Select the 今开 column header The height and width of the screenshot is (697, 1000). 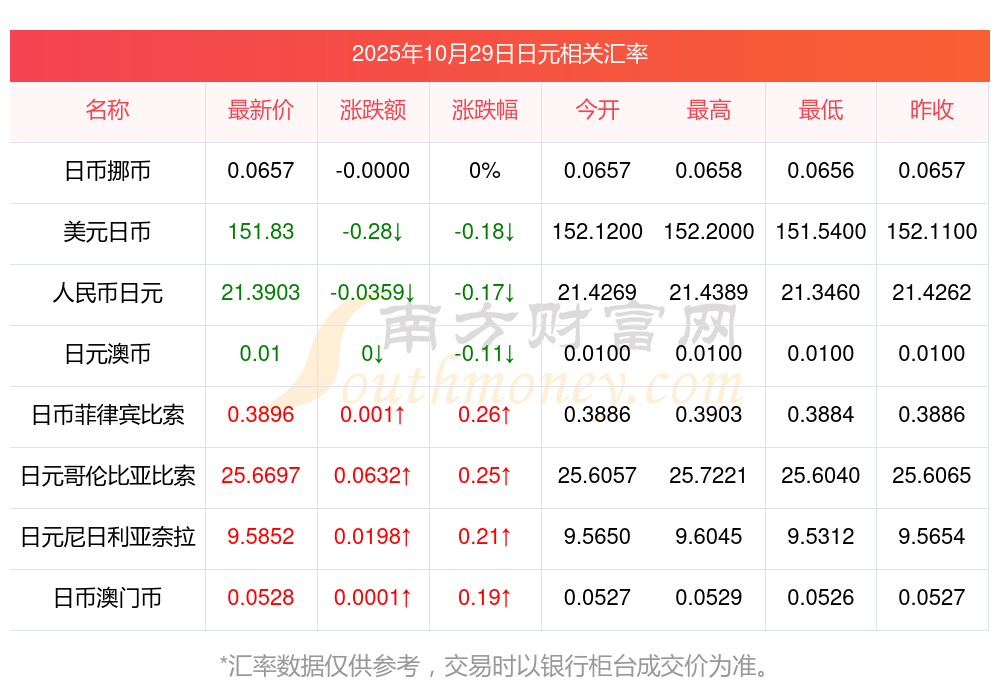click(x=597, y=110)
